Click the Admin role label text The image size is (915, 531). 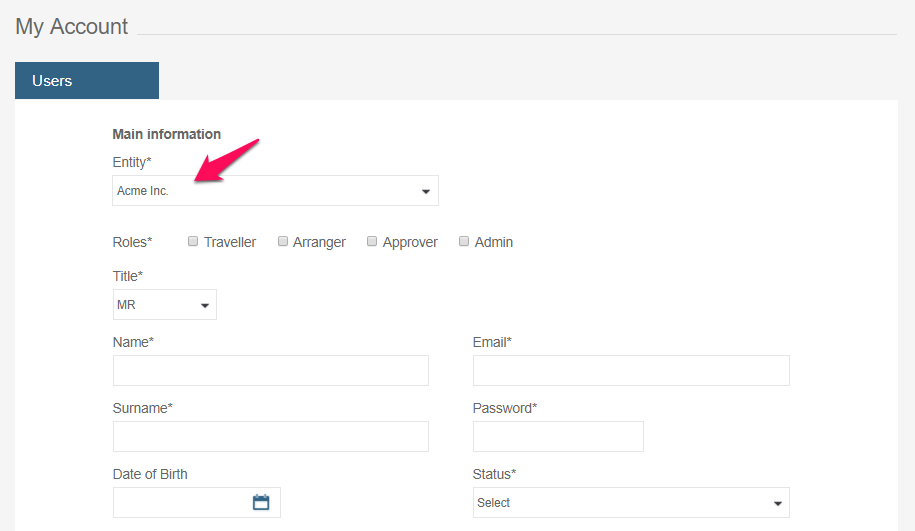[494, 242]
